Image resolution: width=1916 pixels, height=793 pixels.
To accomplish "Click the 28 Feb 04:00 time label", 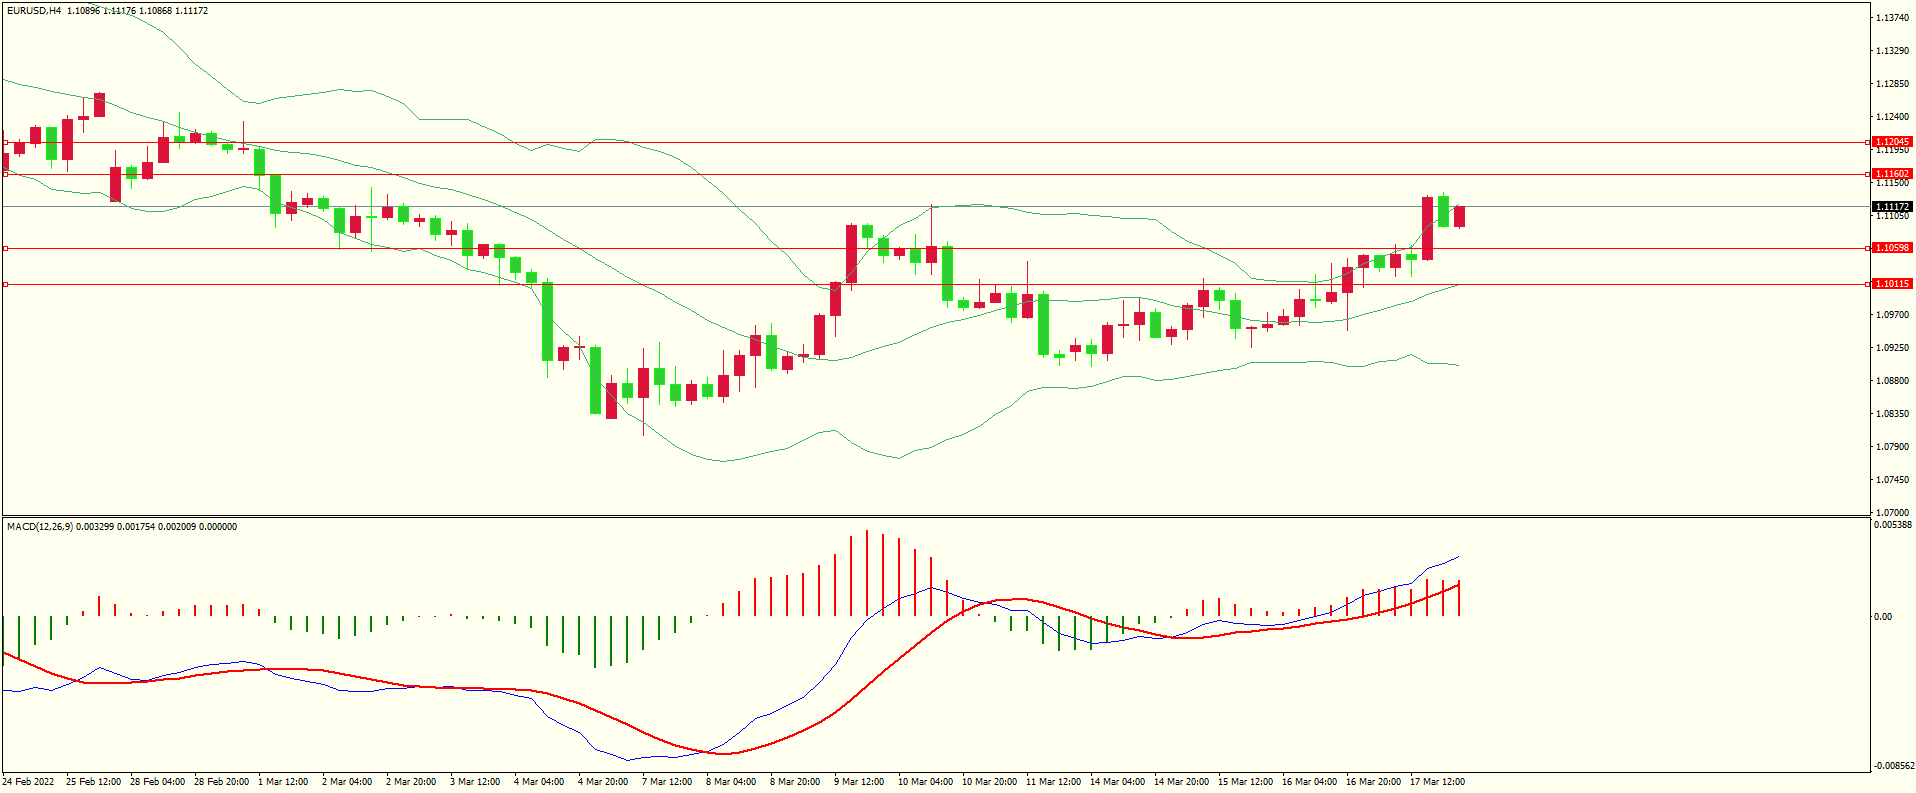I will pos(158,782).
